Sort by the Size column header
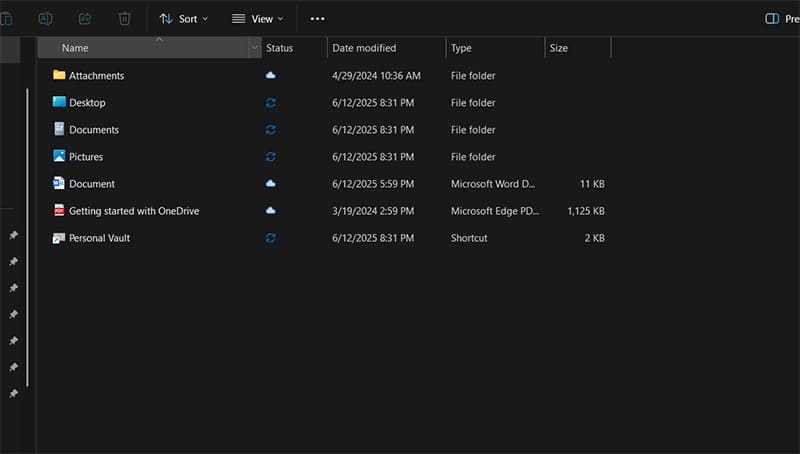This screenshot has height=454, width=800. point(560,48)
